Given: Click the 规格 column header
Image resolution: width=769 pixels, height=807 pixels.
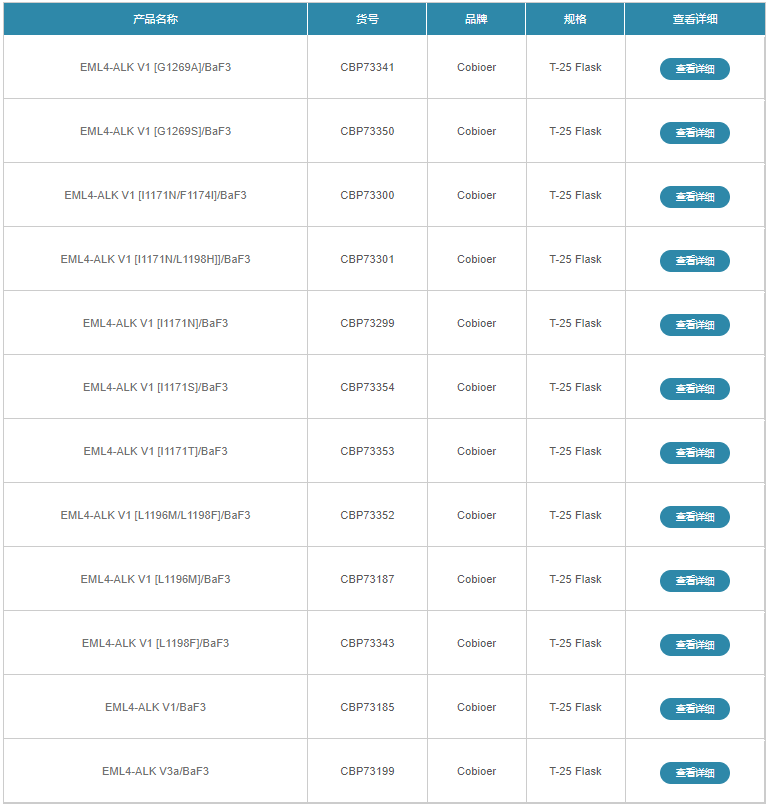Looking at the screenshot, I should (x=575, y=19).
